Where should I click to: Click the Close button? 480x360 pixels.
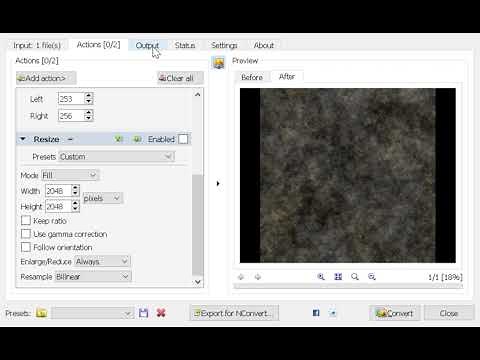tap(449, 313)
